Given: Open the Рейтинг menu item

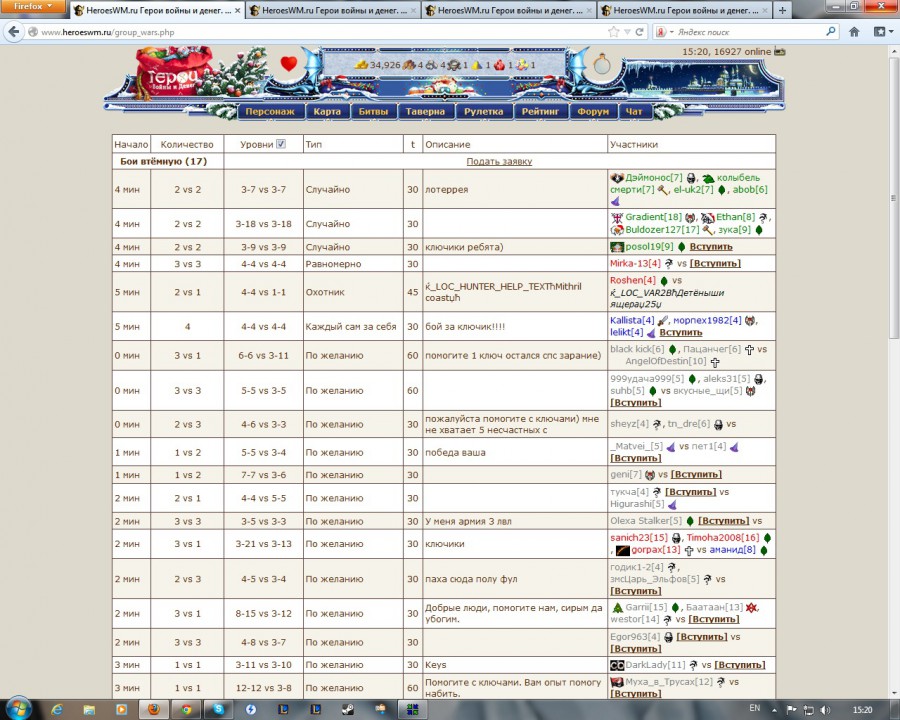Looking at the screenshot, I should coord(540,111).
